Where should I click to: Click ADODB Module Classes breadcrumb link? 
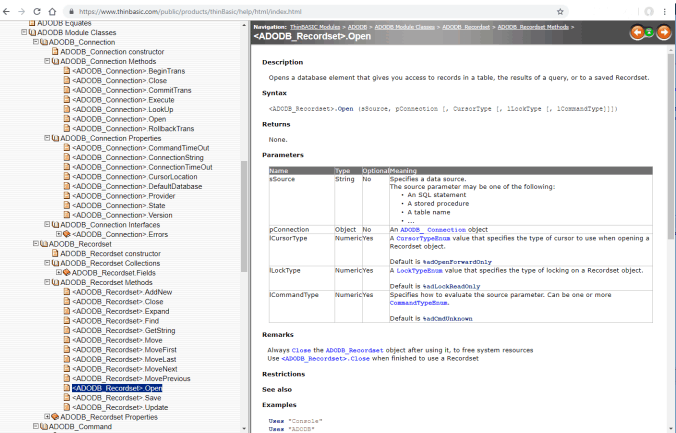click(404, 27)
